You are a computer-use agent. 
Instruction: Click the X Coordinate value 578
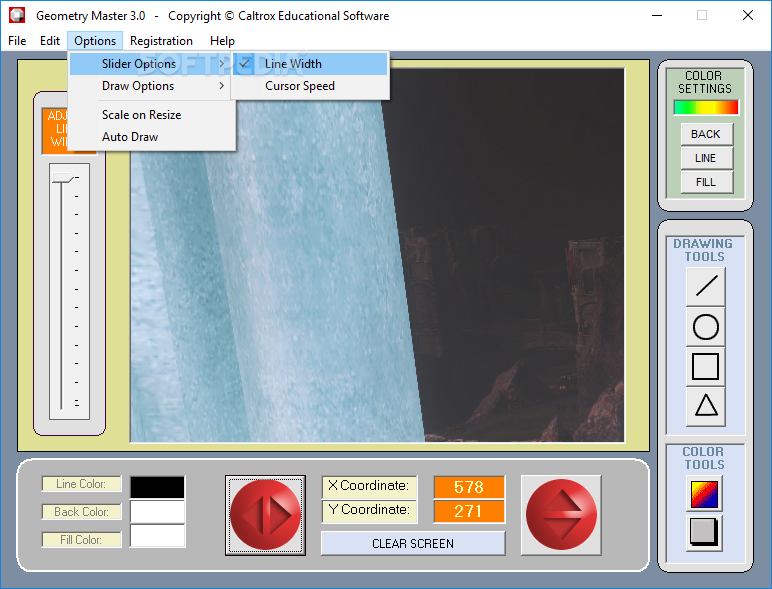[469, 487]
